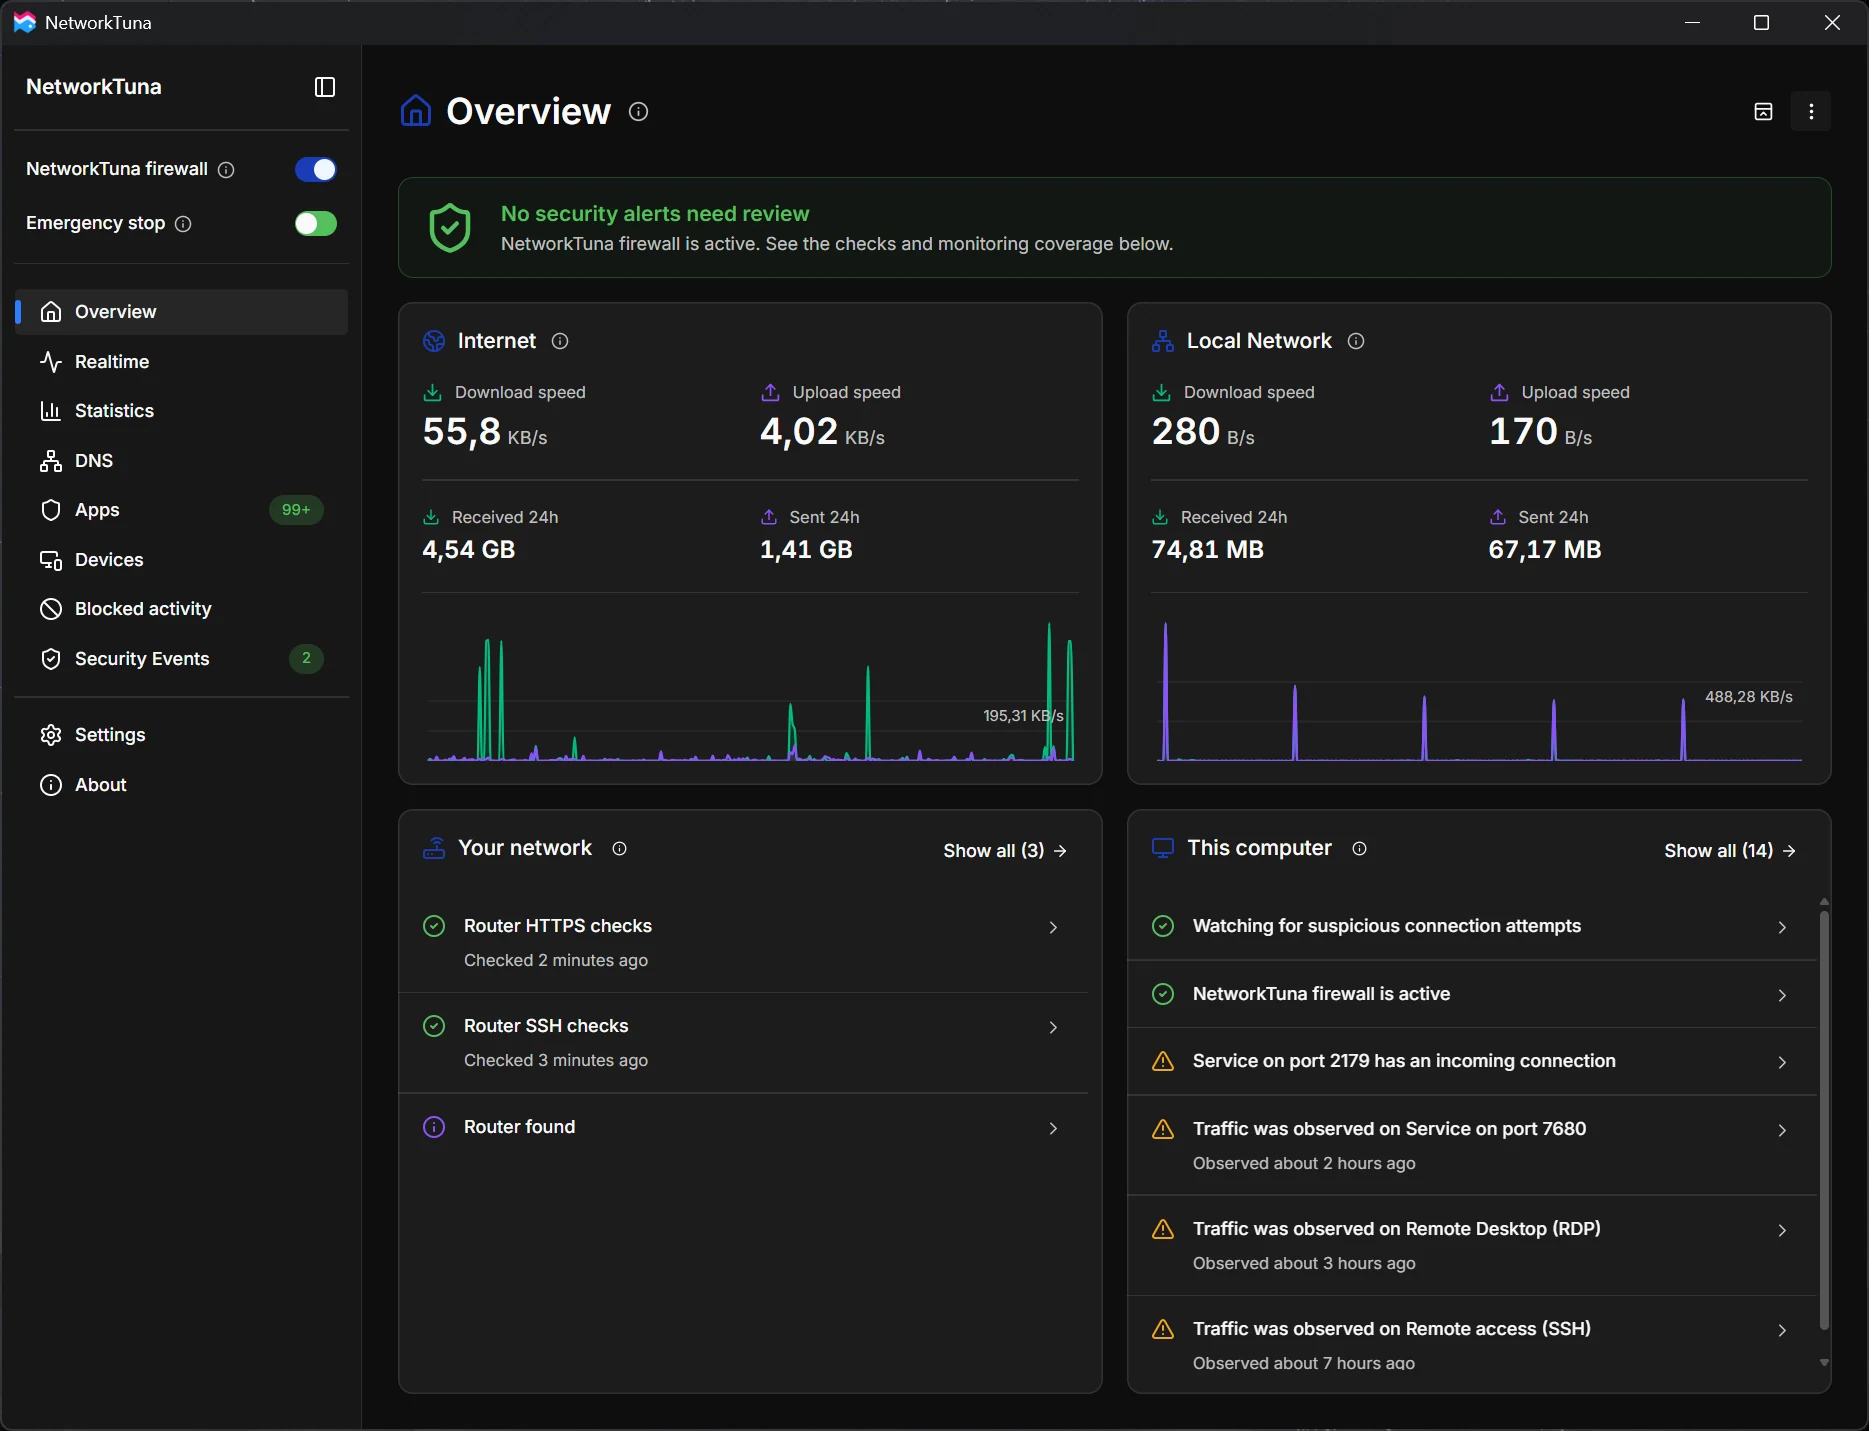Click the This computer monitor icon

[x=1163, y=848]
